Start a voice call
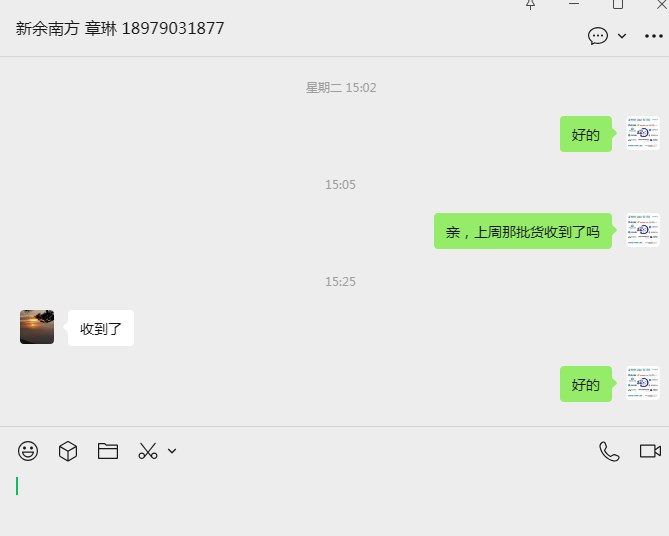The width and height of the screenshot is (669, 536). 609,451
